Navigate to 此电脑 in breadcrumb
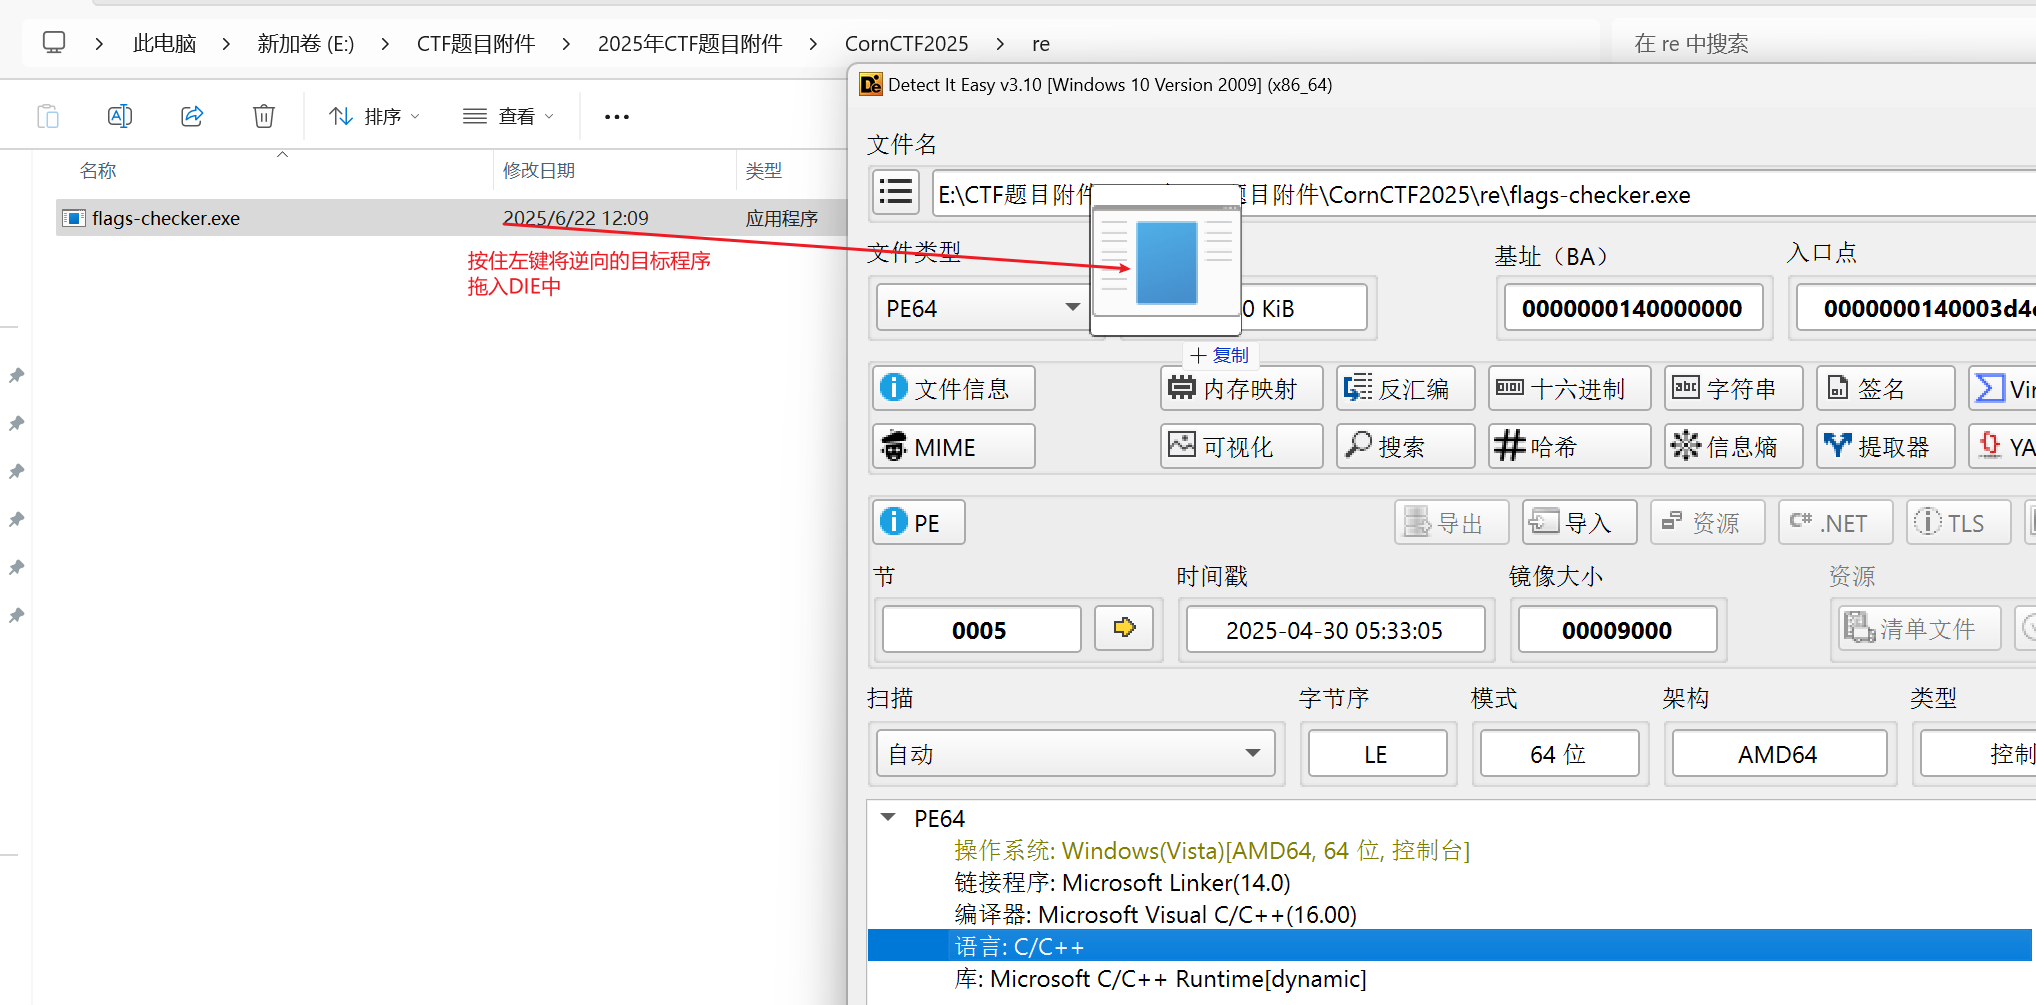Screen dimensions: 2036x1005 [x=165, y=43]
